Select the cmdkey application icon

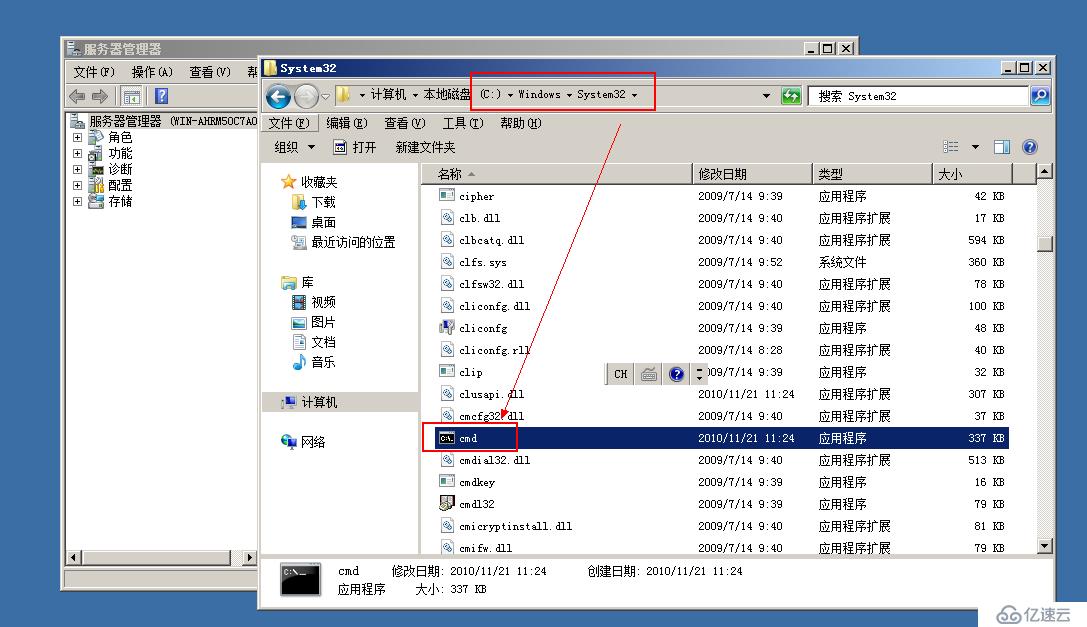point(446,481)
